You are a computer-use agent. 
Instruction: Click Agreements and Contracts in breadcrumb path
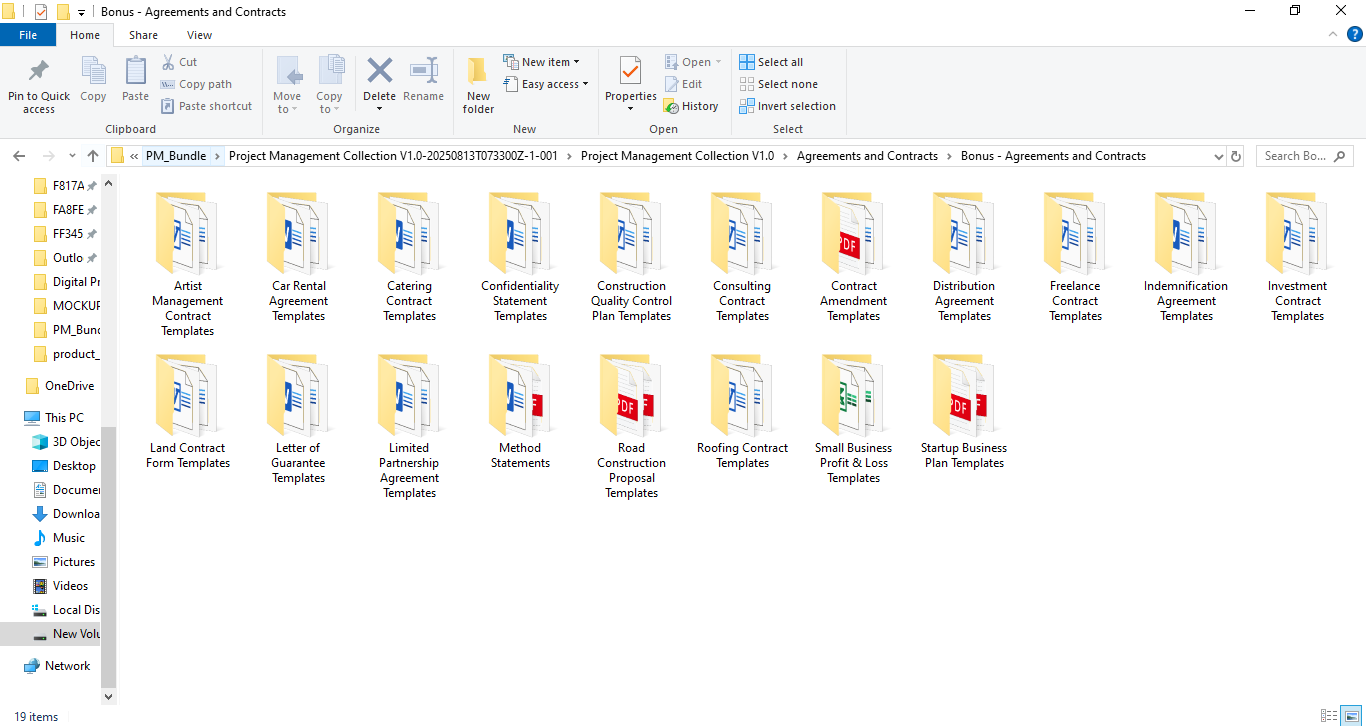pyautogui.click(x=867, y=156)
